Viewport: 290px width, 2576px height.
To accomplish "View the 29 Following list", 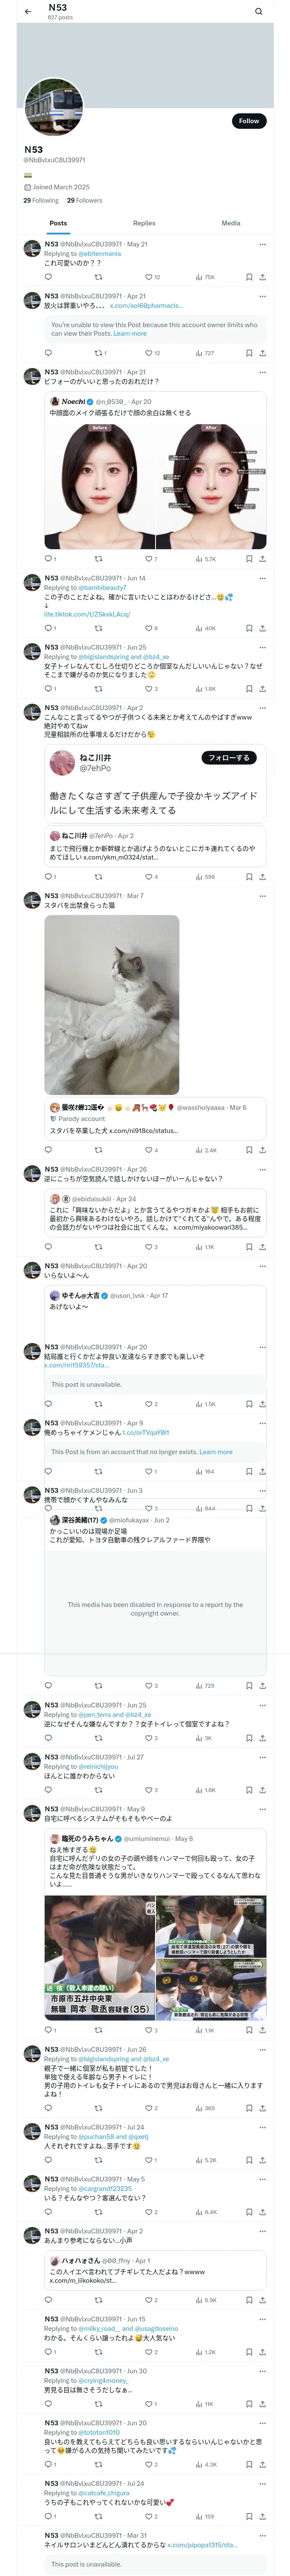I will tap(41, 201).
